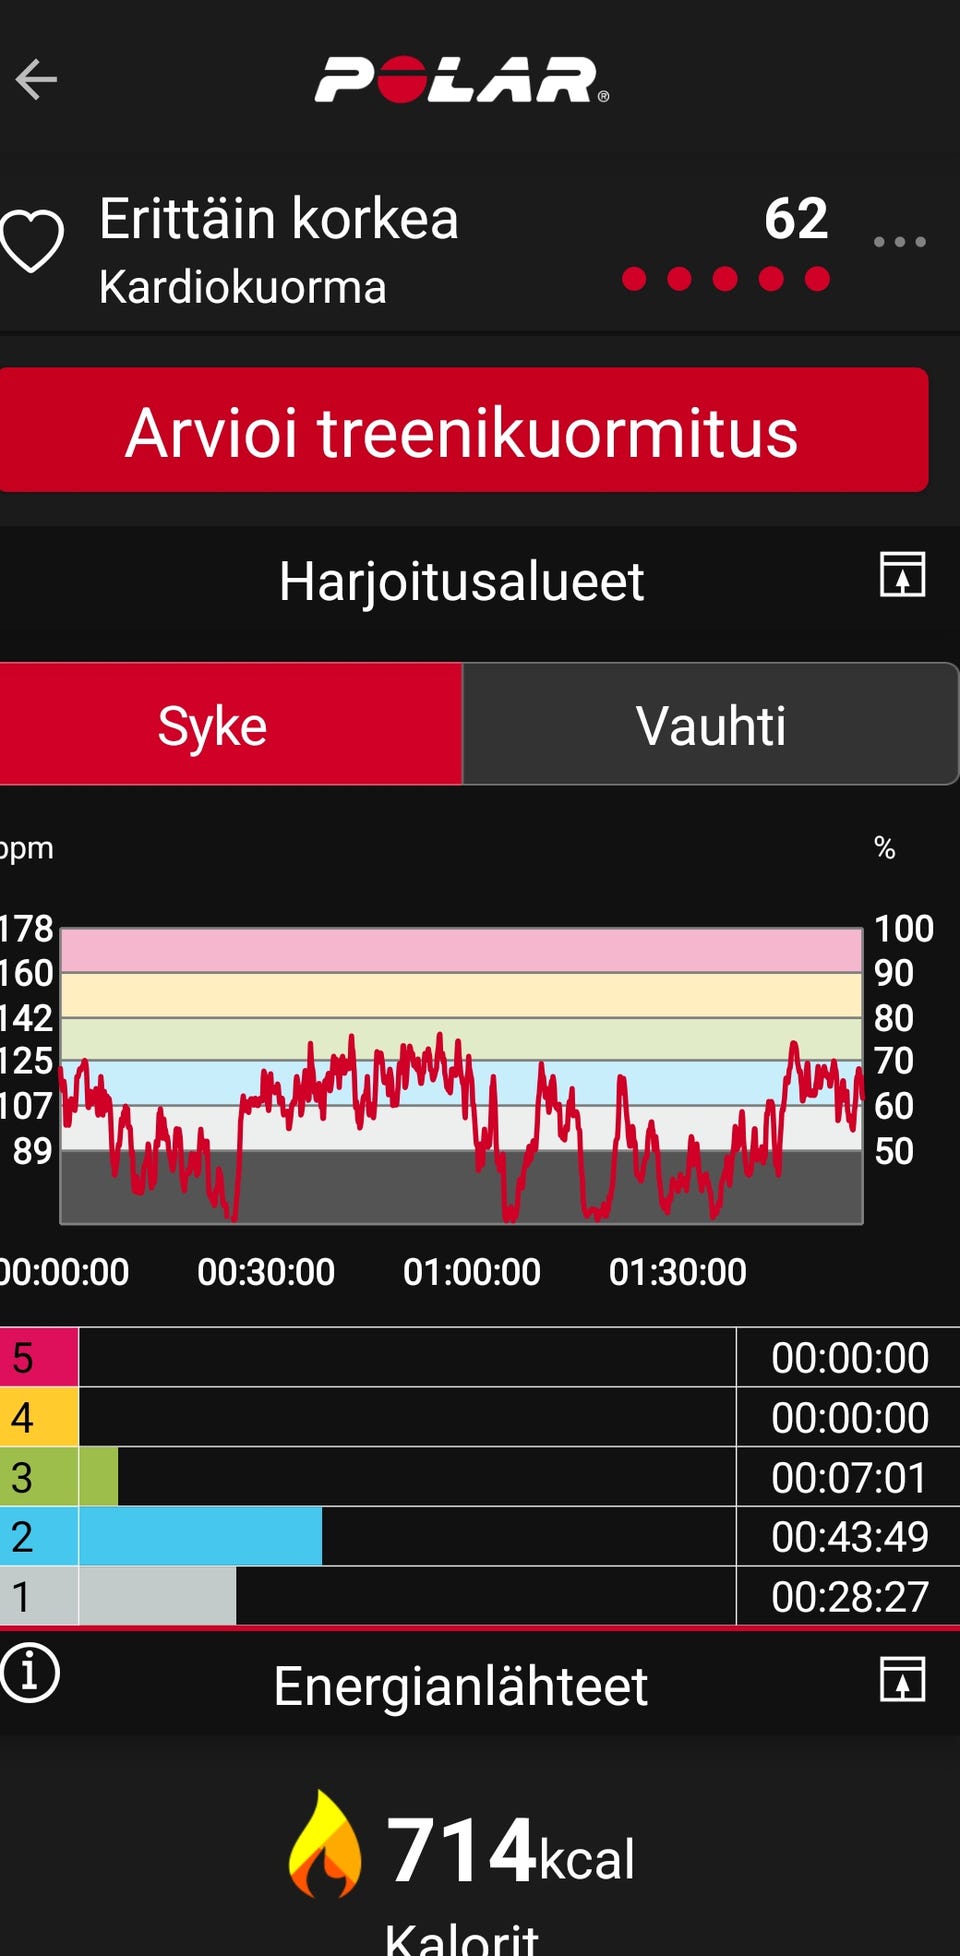Tap the 714 kcal calorie value

click(x=510, y=1850)
